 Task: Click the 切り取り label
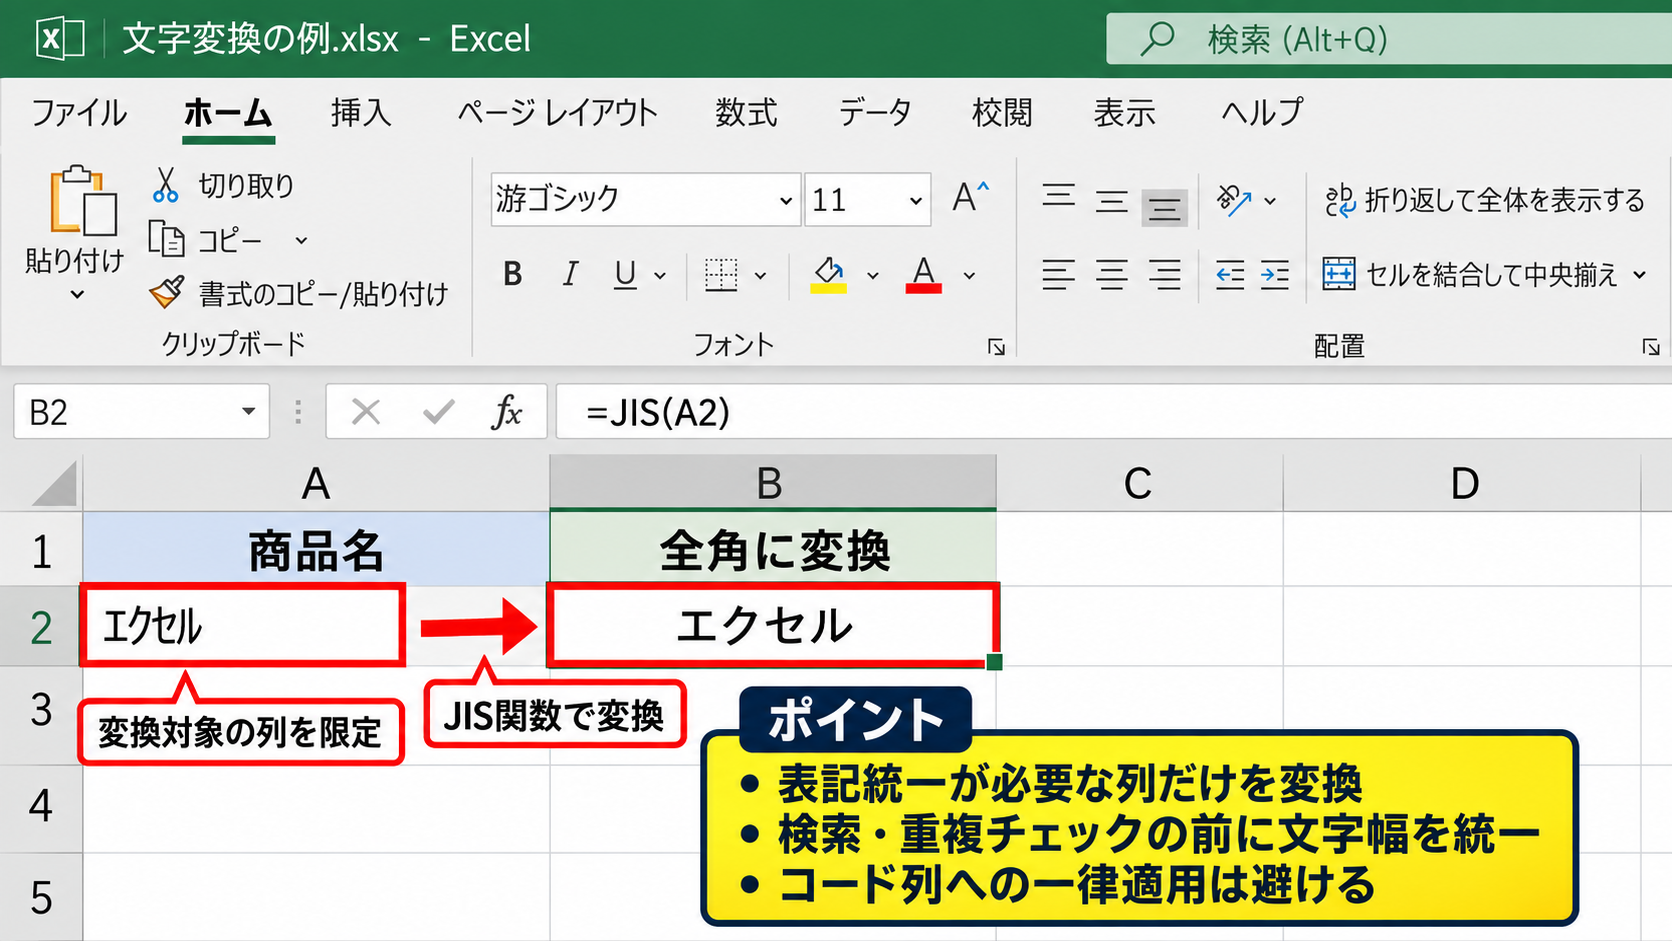pos(246,185)
